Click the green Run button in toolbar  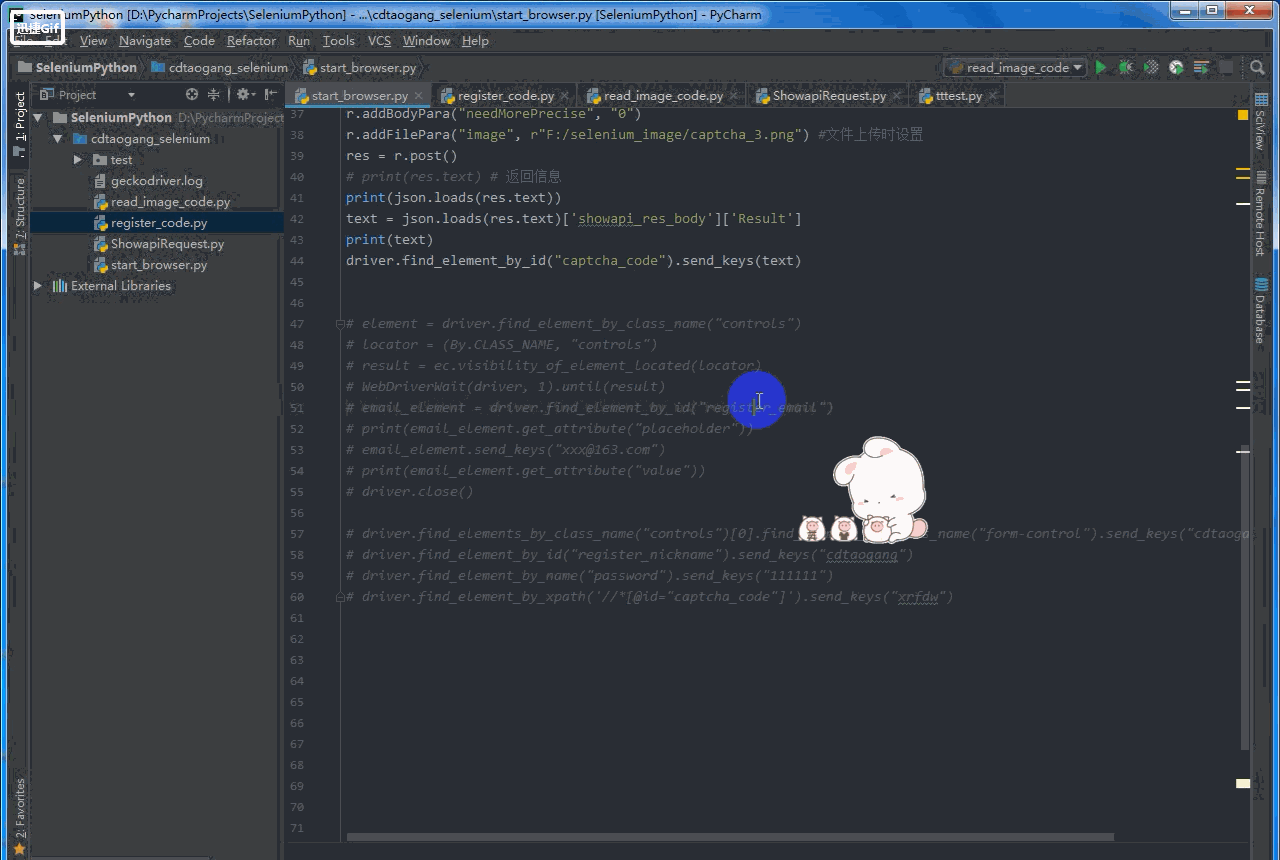click(x=1100, y=67)
